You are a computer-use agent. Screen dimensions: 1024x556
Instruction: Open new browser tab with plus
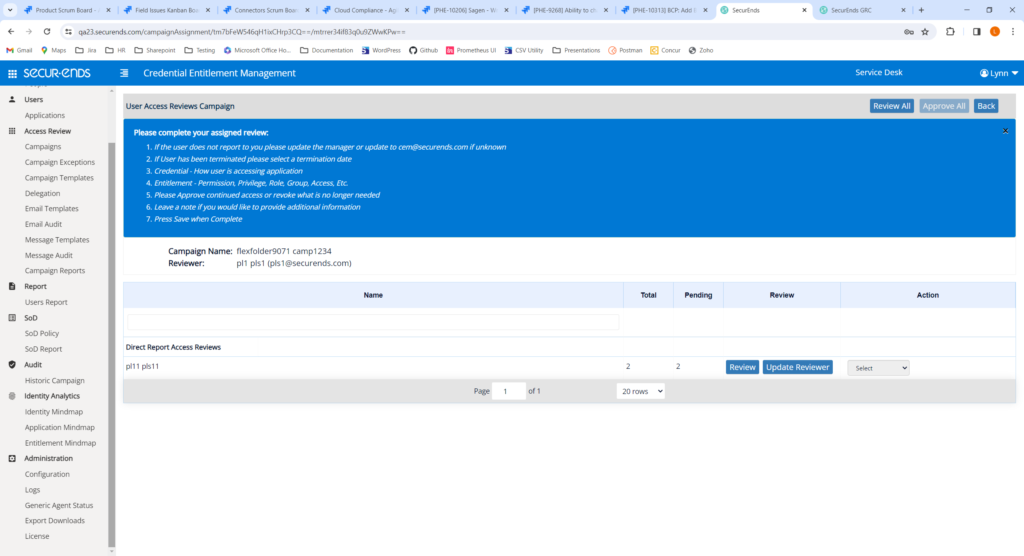point(921,10)
